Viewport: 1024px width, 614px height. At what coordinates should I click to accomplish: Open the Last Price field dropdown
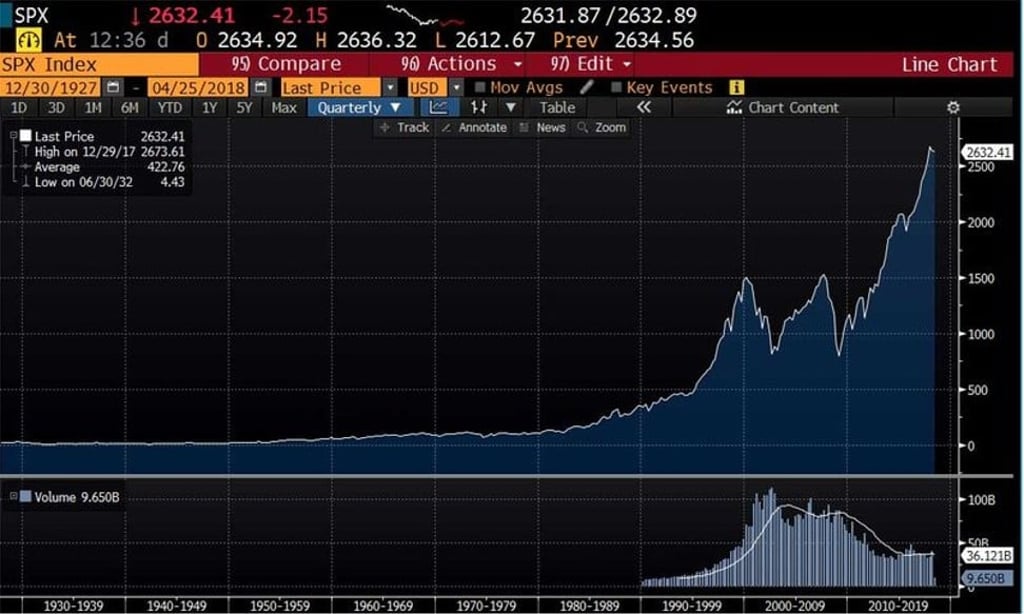click(391, 88)
